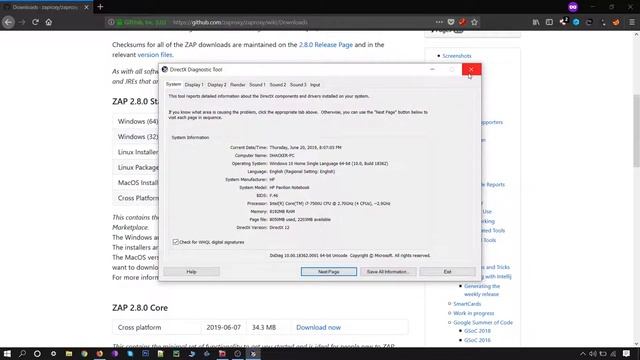Screen dimensions: 640x360
Task: Click the purple private browsing mask icon
Action: coord(573,7)
